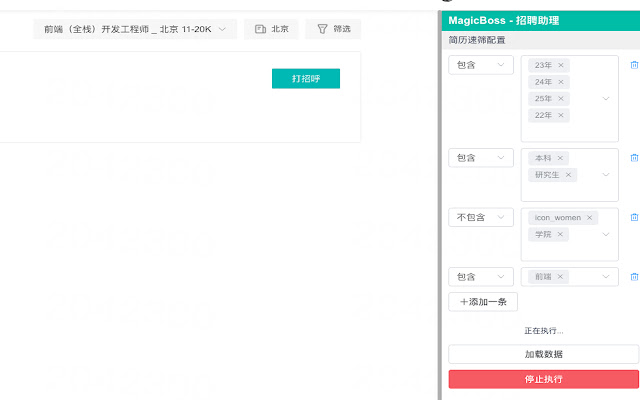
Task: Remove the 24年 tag
Action: [x=561, y=82]
